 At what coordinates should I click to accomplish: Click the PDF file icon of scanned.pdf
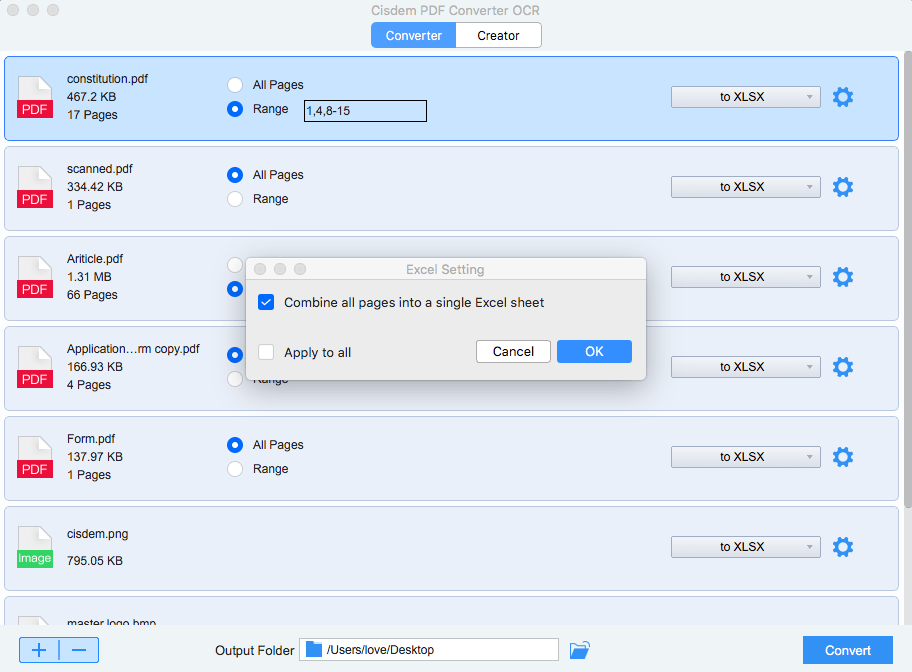(x=35, y=187)
